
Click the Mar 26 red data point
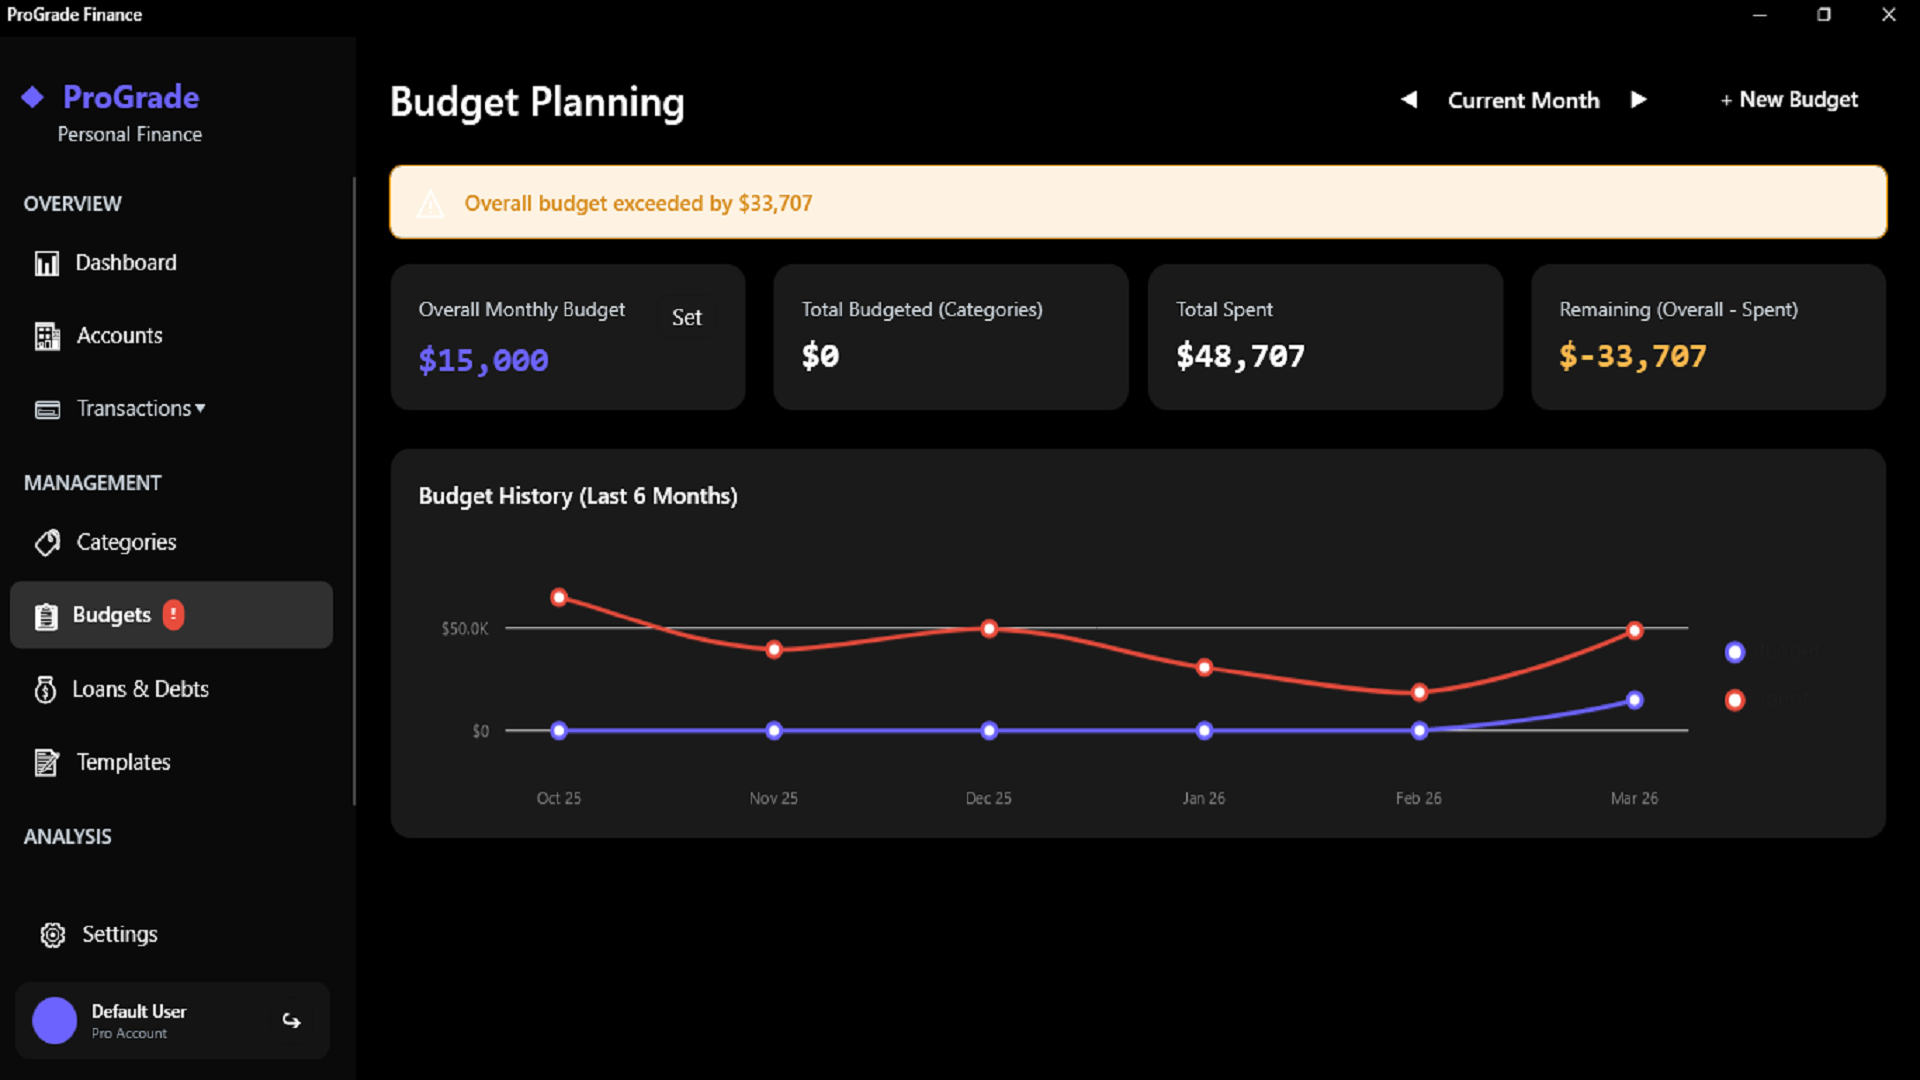point(1634,630)
